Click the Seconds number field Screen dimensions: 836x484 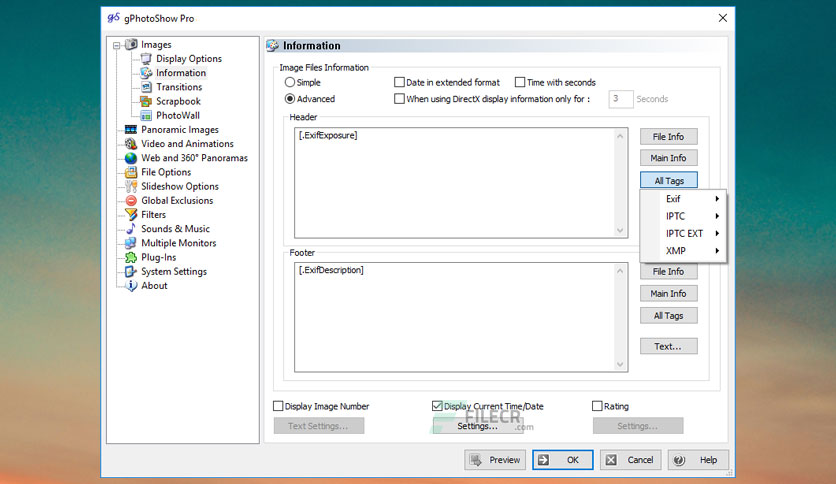(621, 99)
